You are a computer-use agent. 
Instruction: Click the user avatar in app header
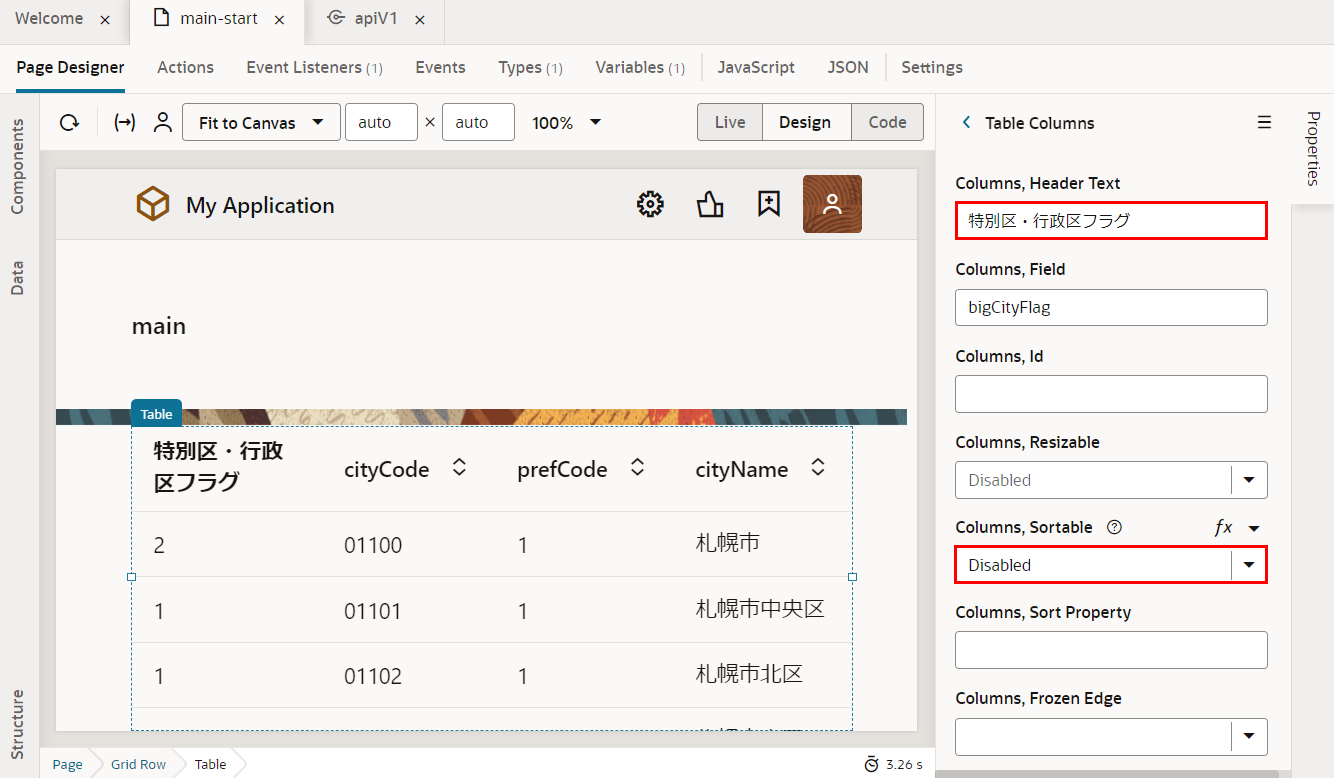pos(832,204)
